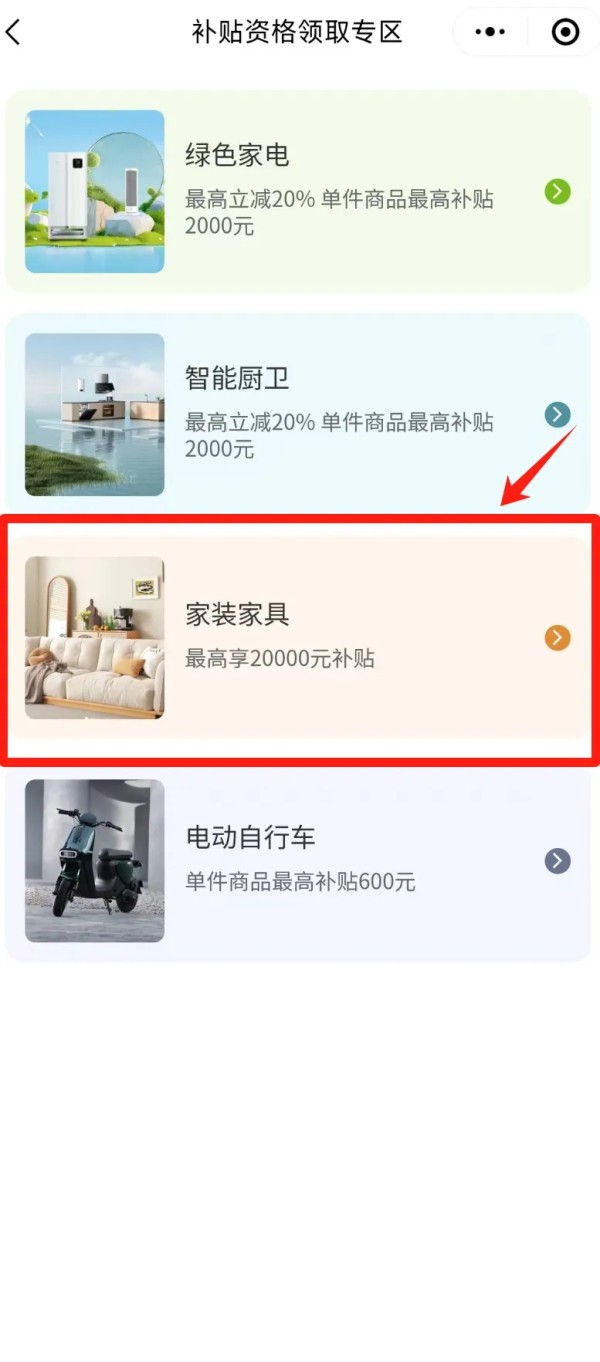Select the 绿色家电 appliance thumbnail
The height and width of the screenshot is (1362, 600).
click(x=95, y=191)
